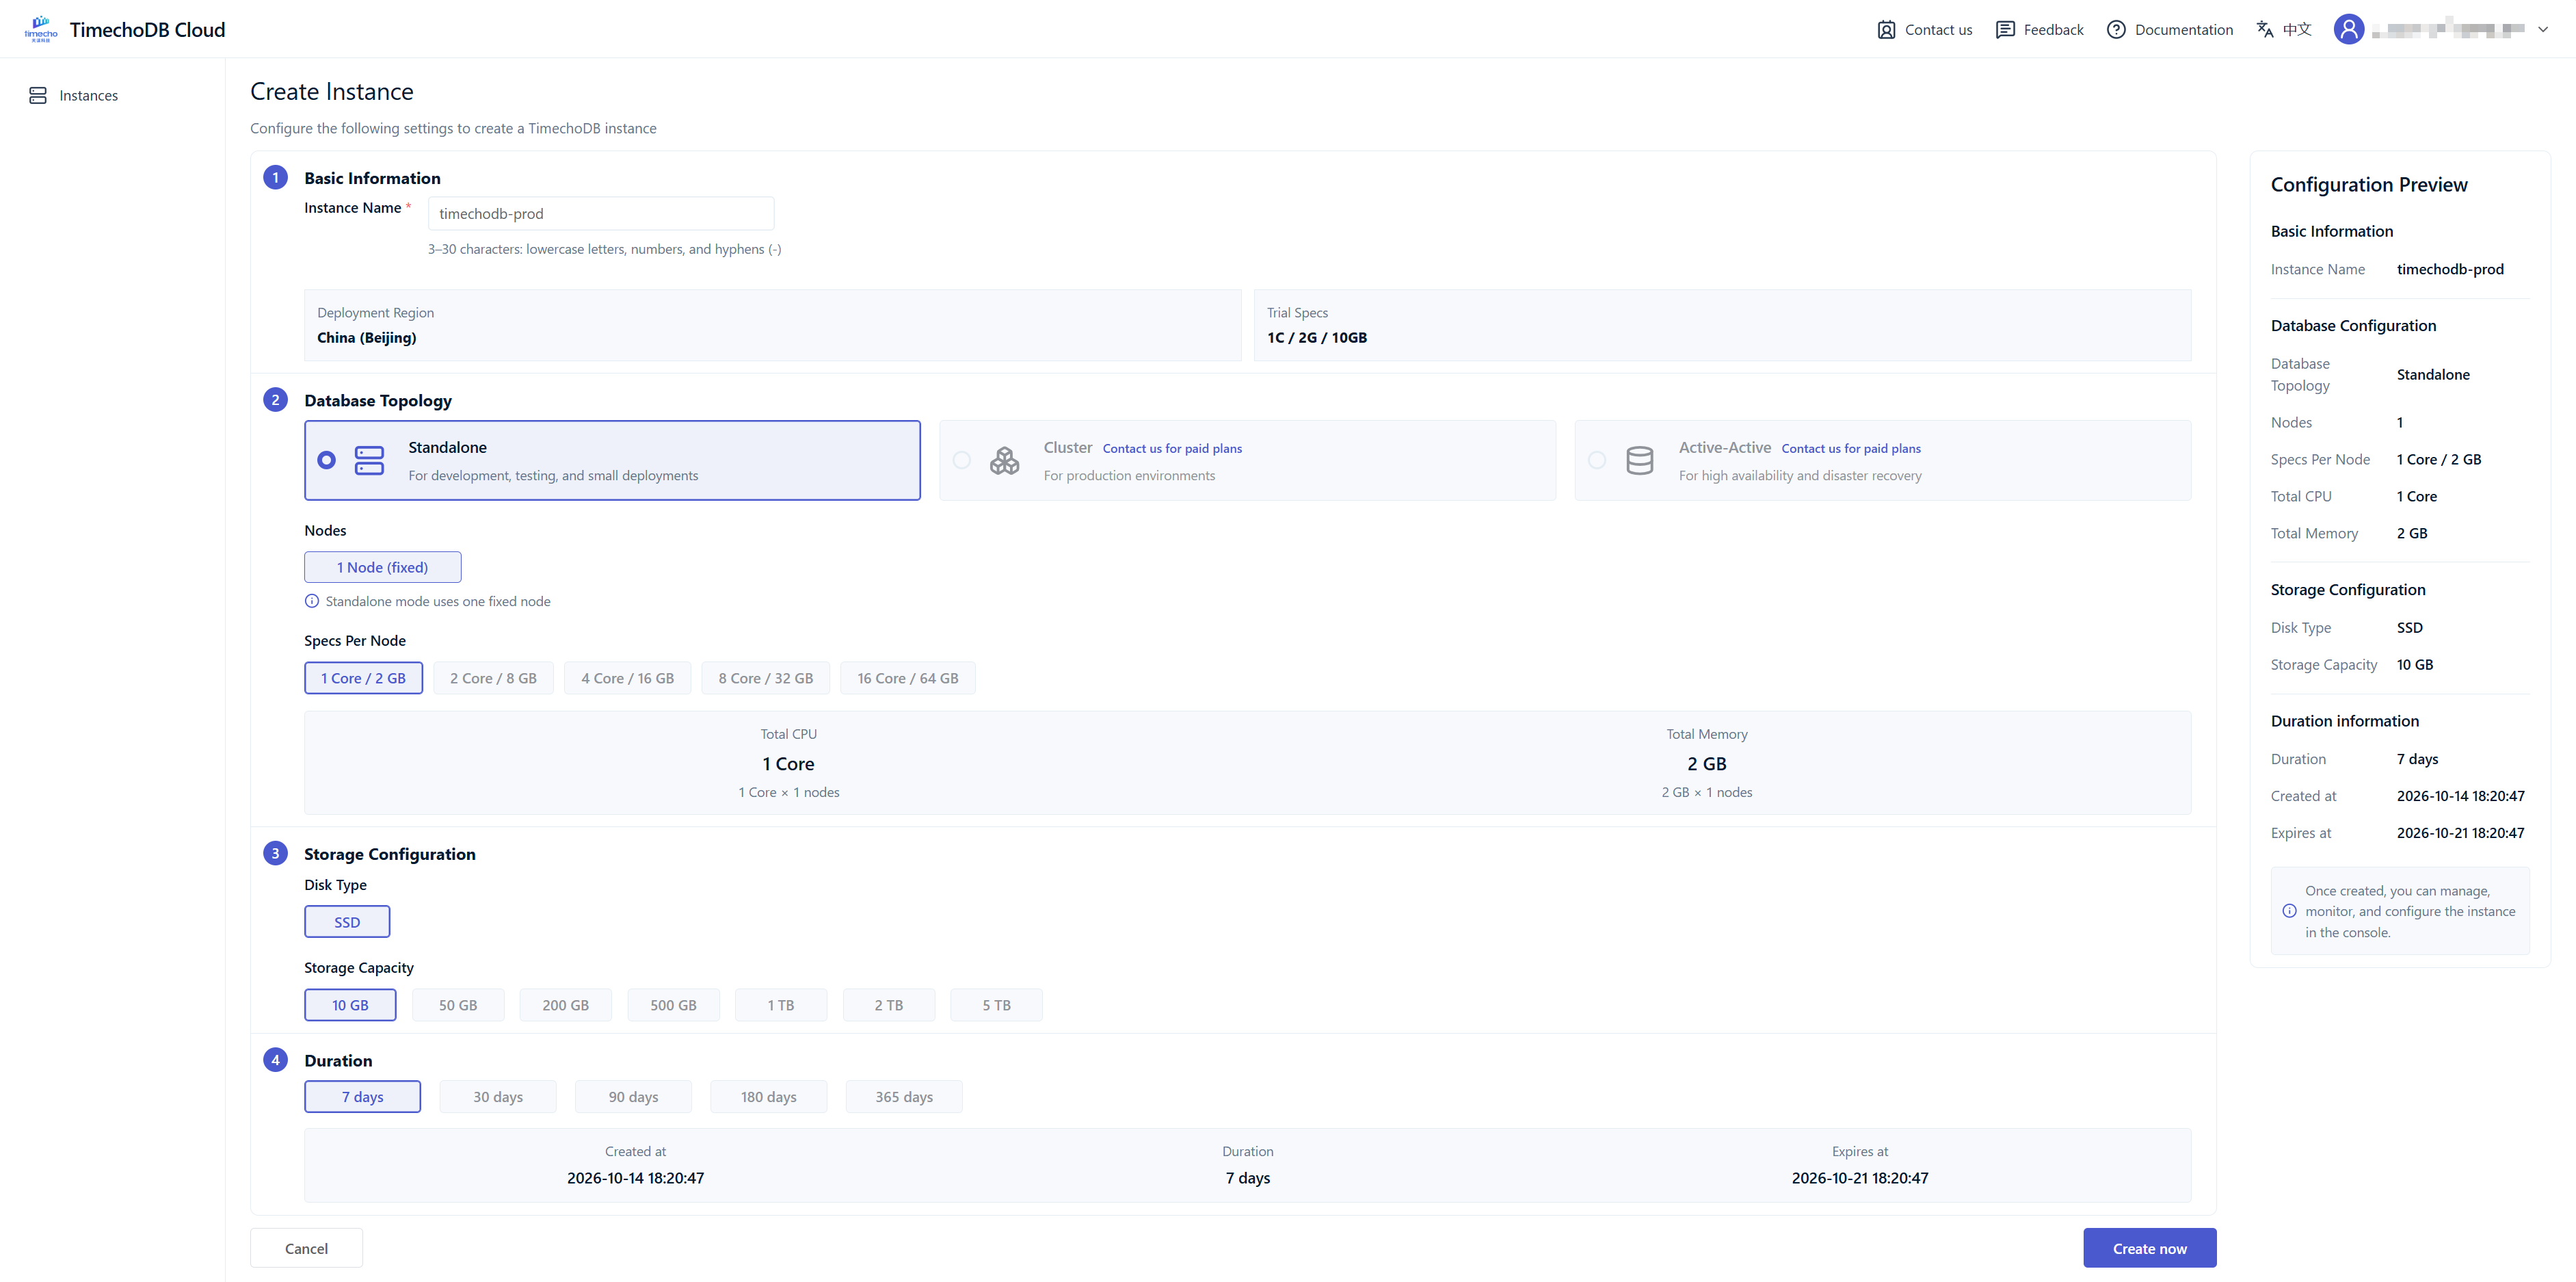The image size is (2576, 1282).
Task: Select the Cluster topology radio button
Action: click(x=961, y=460)
